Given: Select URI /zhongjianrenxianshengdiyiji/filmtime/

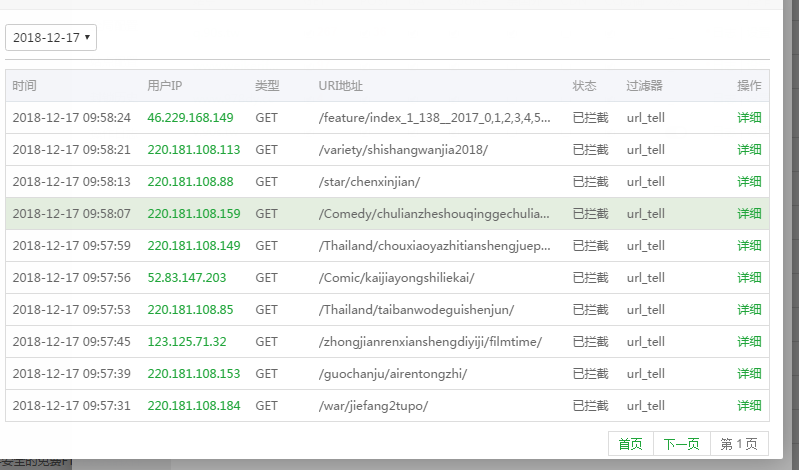Looking at the screenshot, I should point(430,342).
